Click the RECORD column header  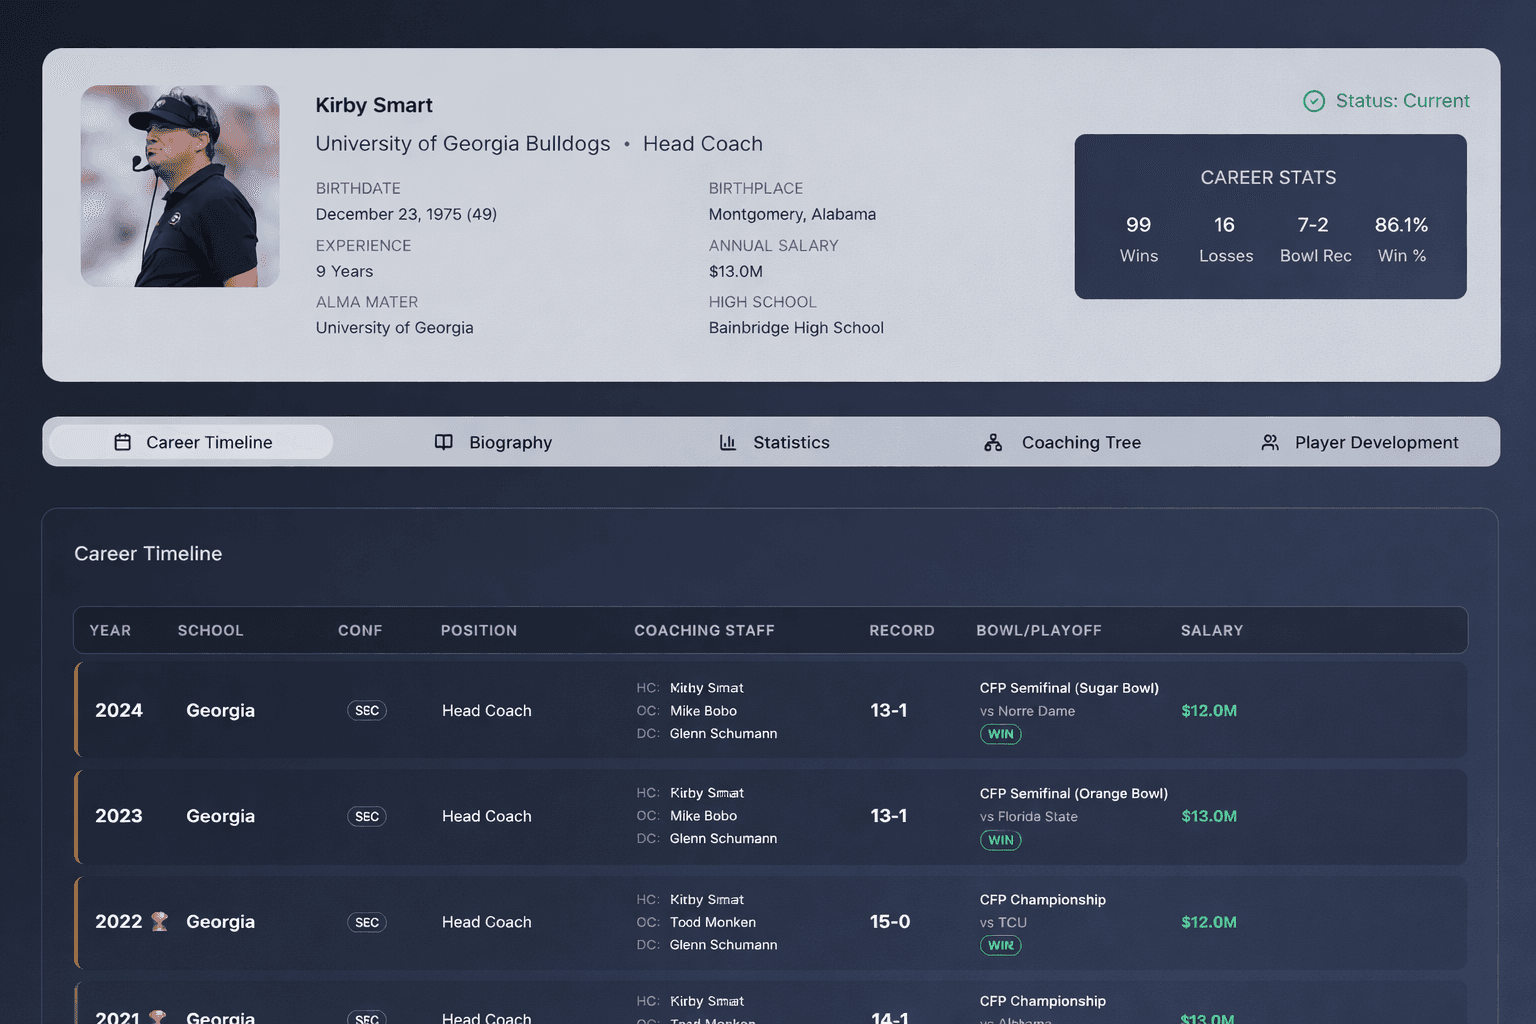(x=902, y=630)
